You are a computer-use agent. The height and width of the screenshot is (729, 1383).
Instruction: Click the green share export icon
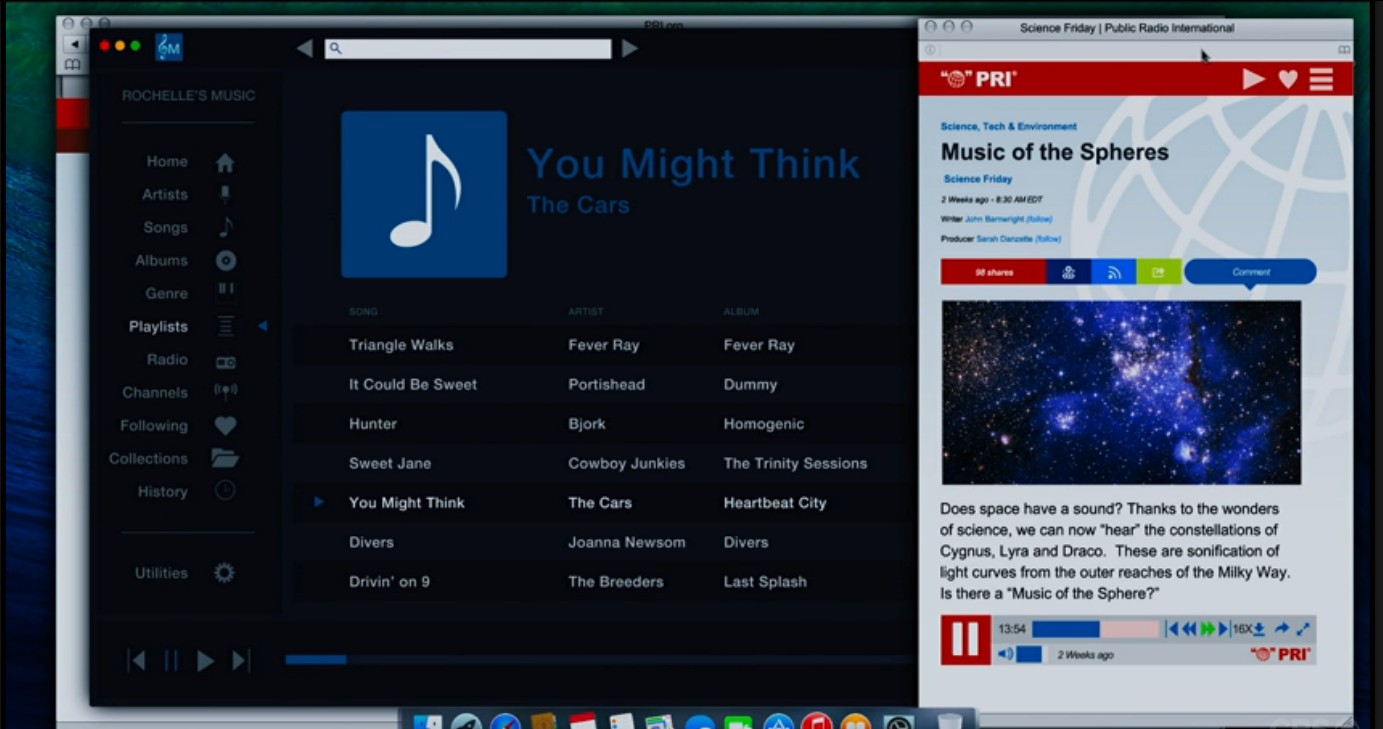click(x=1158, y=272)
